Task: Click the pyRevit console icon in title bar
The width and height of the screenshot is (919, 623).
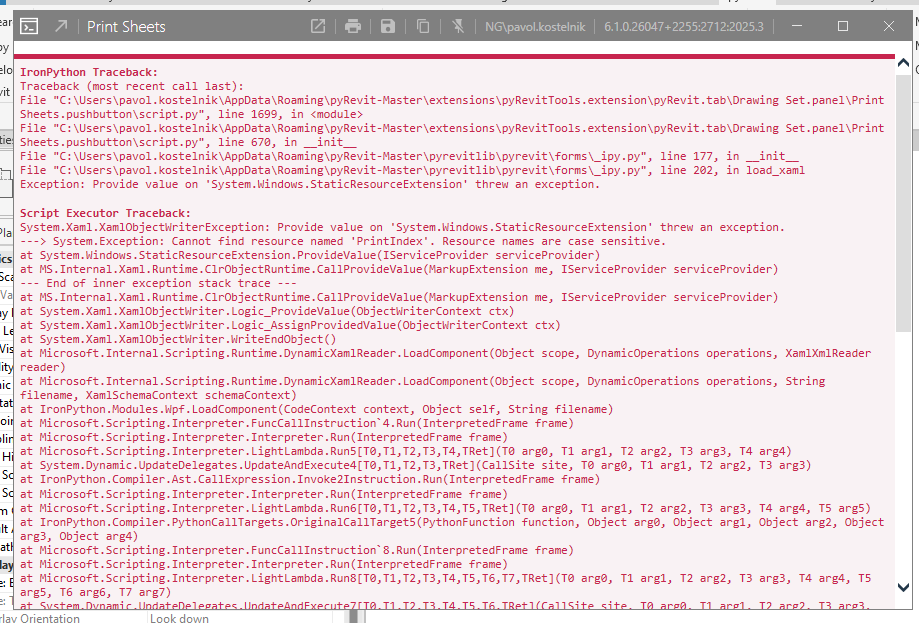Action: click(x=31, y=26)
